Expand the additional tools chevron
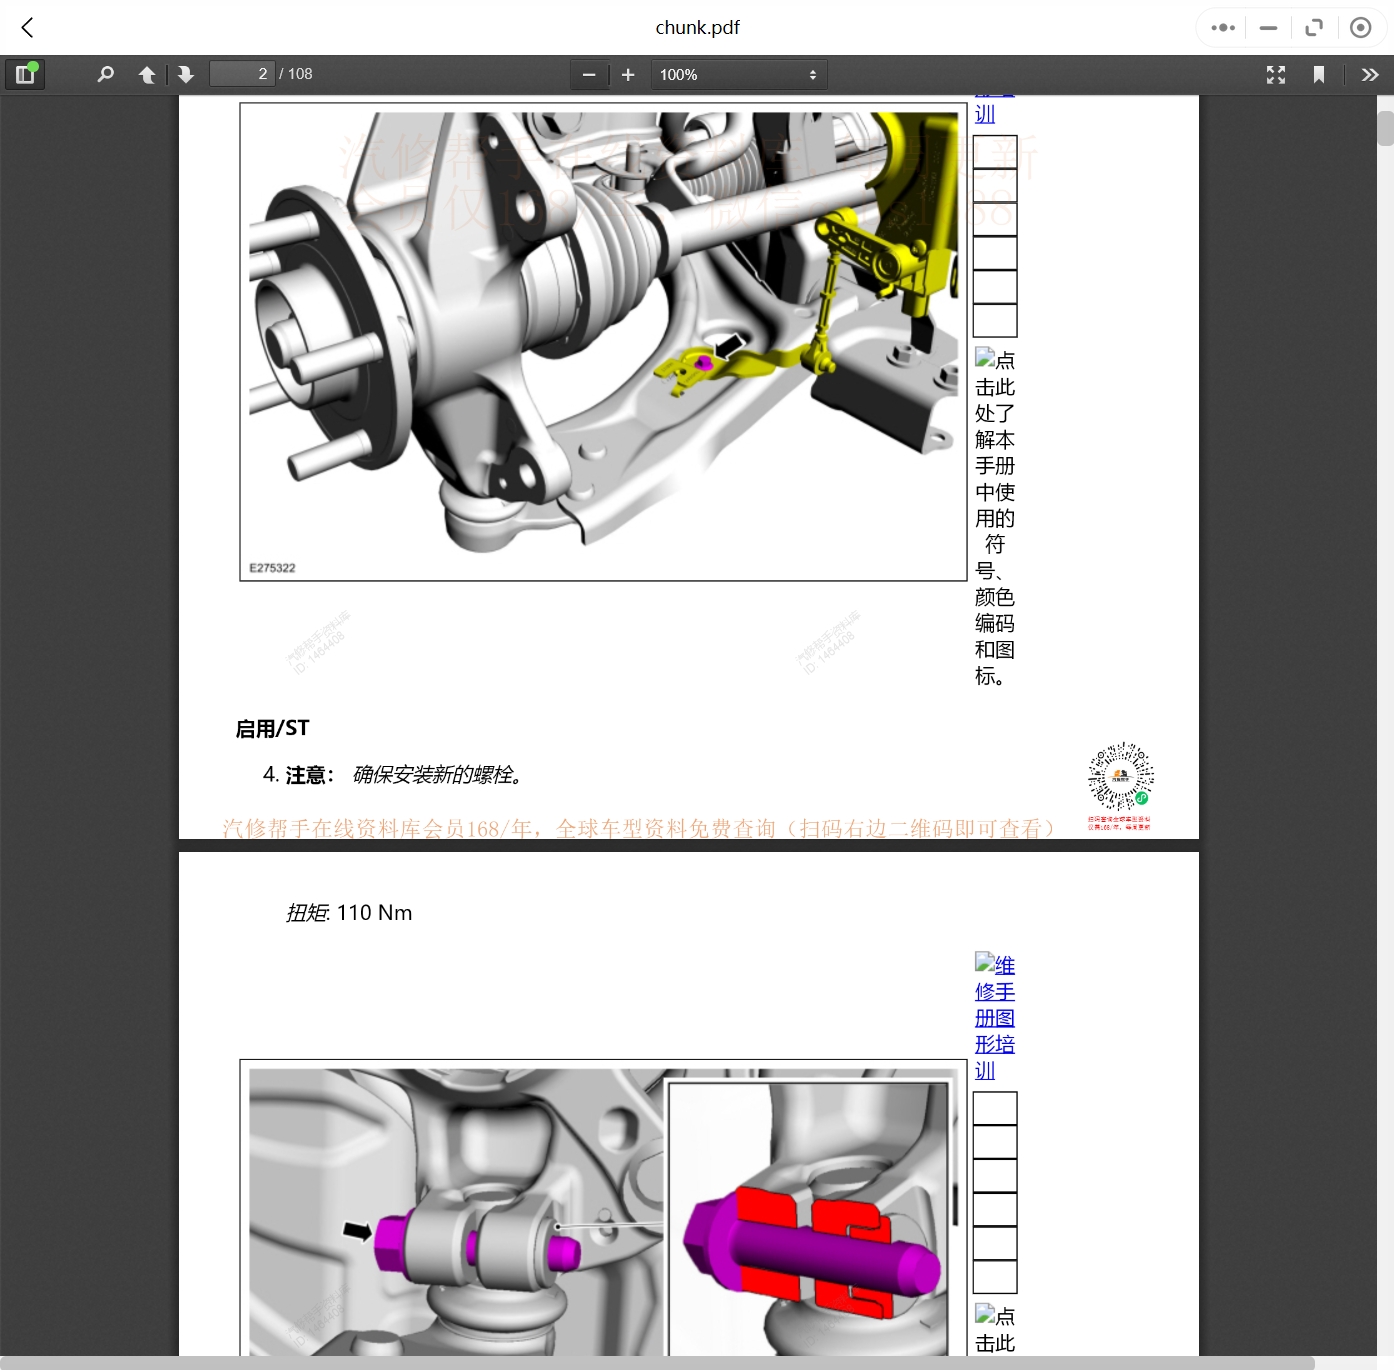The image size is (1394, 1370). tap(1370, 74)
